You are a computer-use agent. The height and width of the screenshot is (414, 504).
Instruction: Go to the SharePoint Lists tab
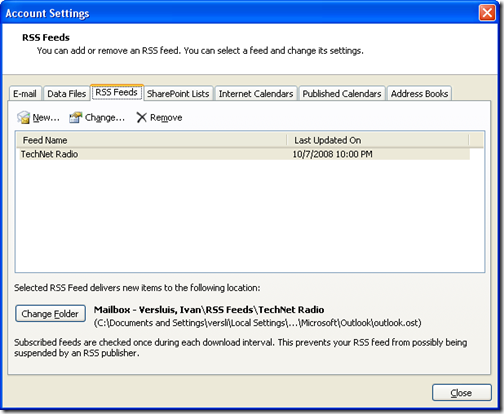178,94
